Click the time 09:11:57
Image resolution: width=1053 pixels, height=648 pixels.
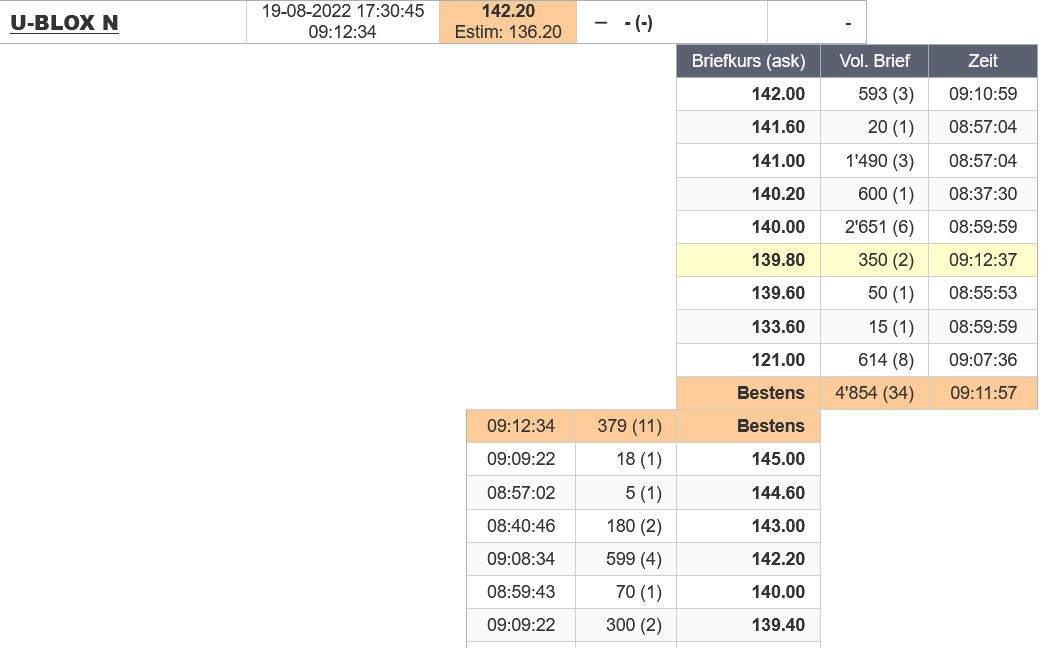[982, 393]
